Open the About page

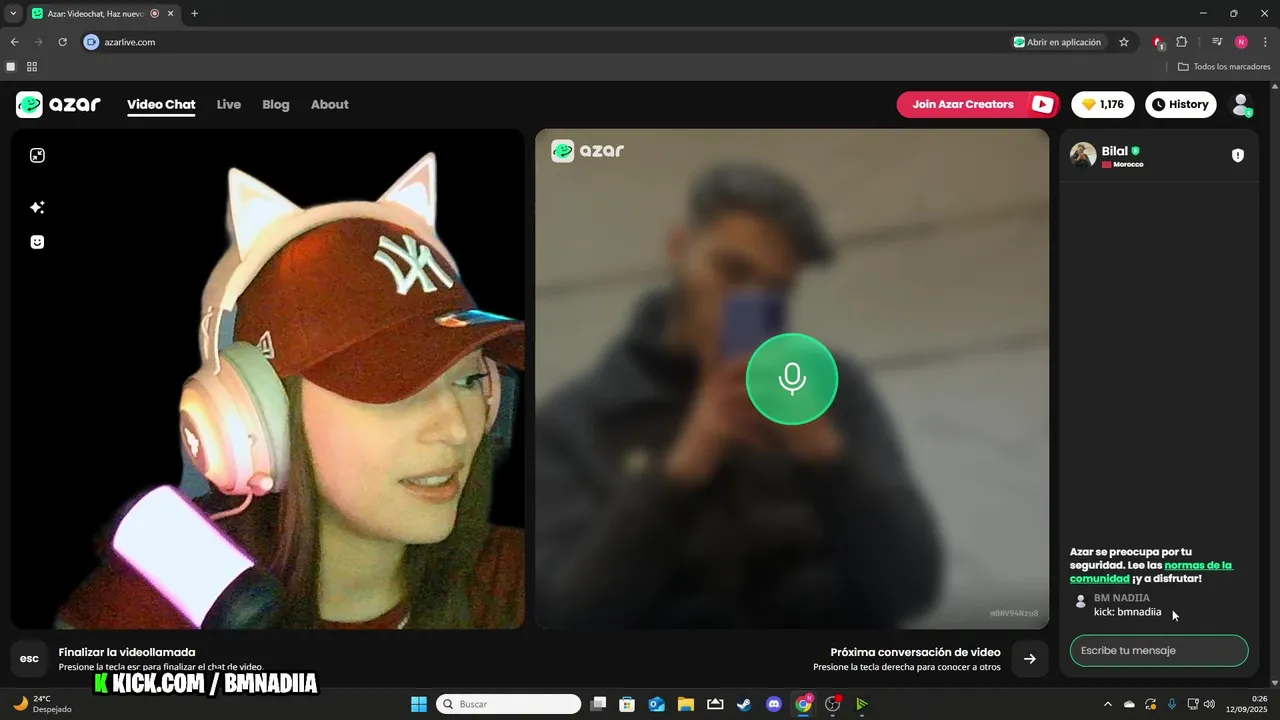pos(330,104)
